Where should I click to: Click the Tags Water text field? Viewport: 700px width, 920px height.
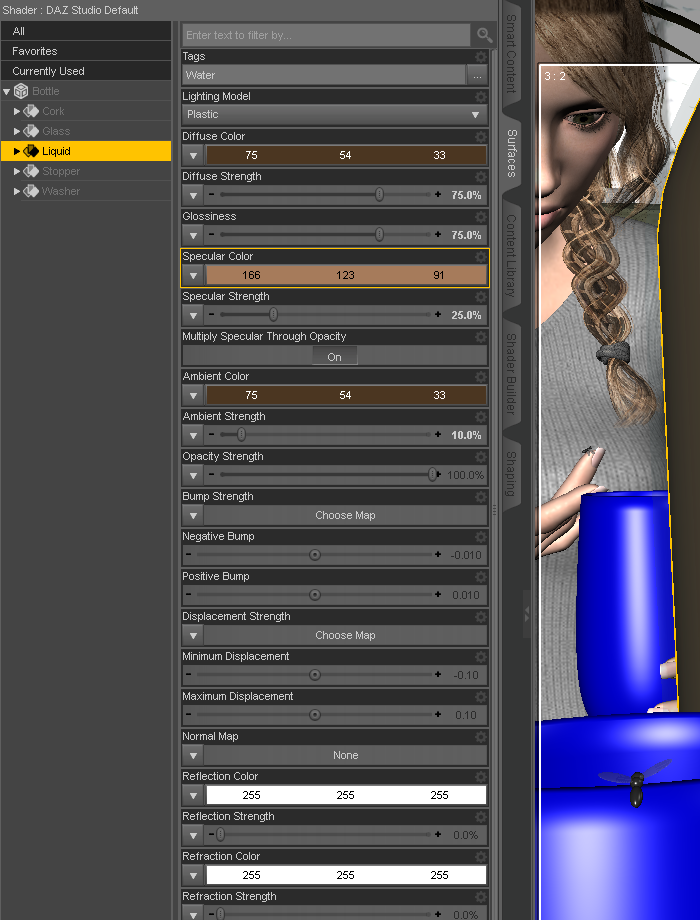coord(324,75)
